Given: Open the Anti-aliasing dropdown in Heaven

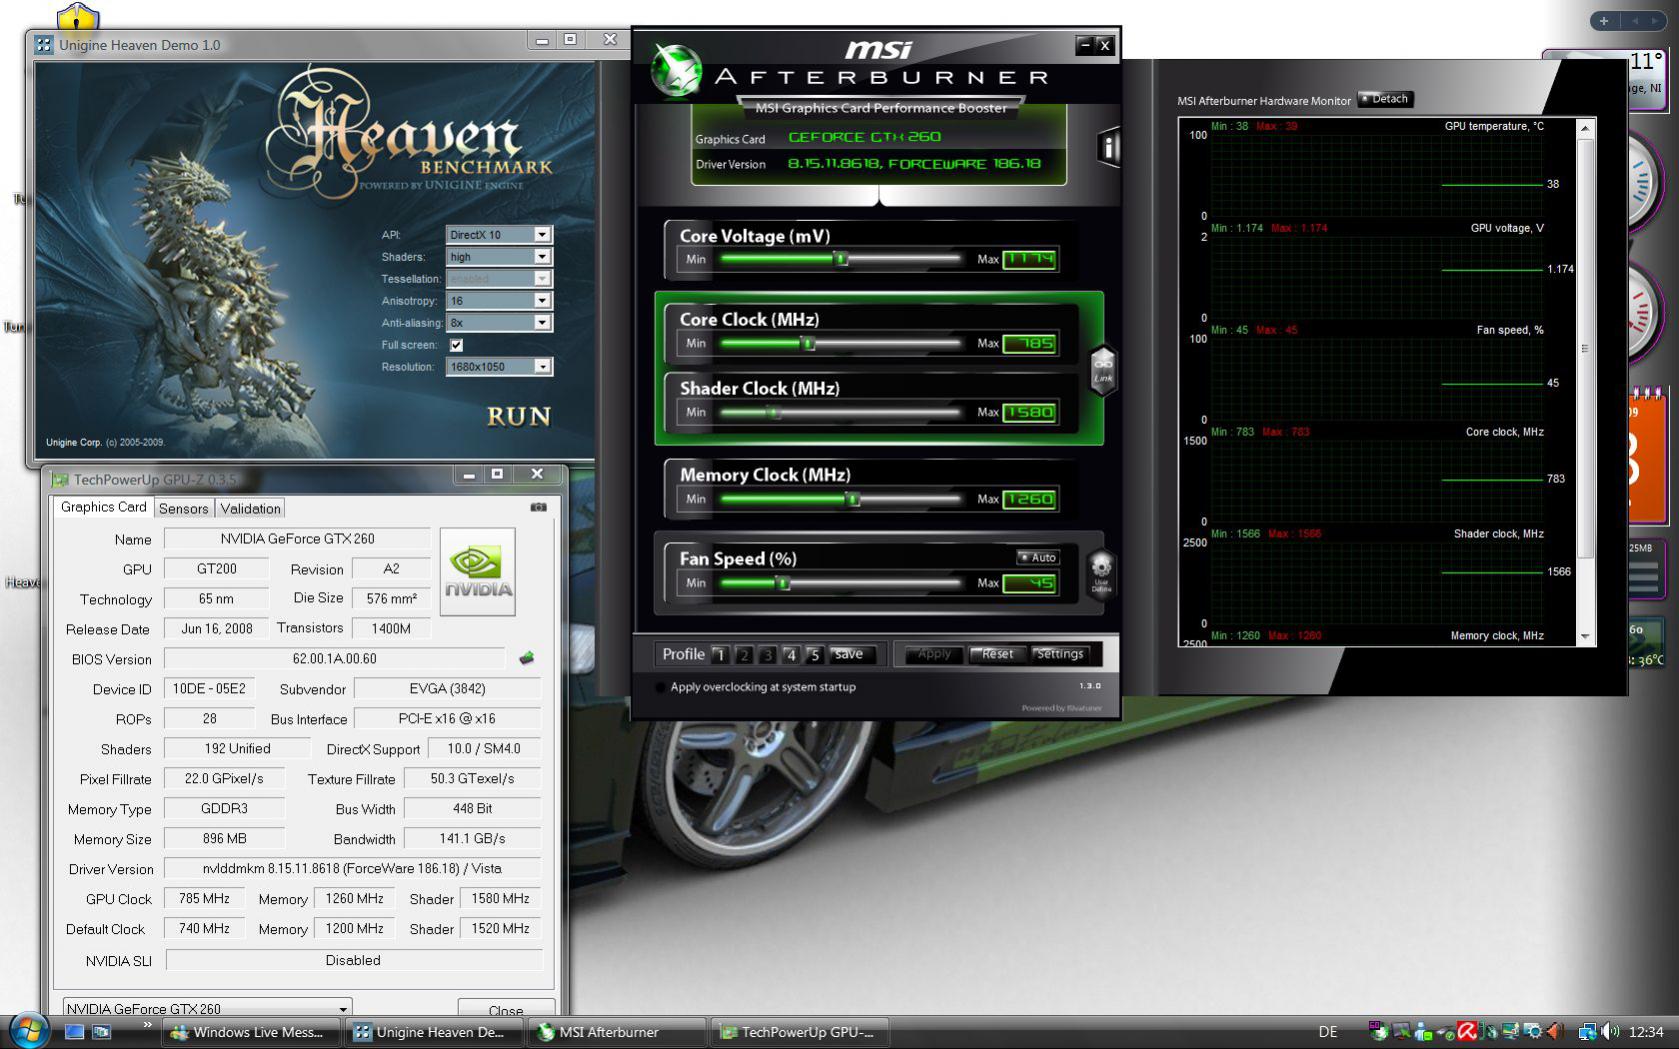Looking at the screenshot, I should tap(542, 323).
